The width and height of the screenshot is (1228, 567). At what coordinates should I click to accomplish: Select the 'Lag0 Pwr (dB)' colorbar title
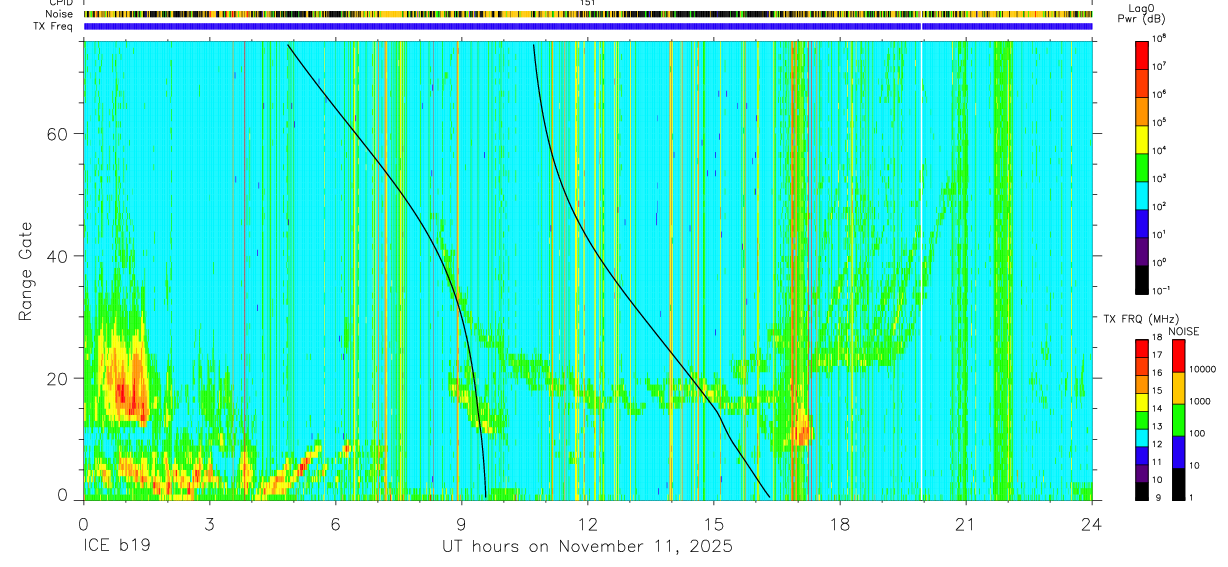pos(1140,13)
